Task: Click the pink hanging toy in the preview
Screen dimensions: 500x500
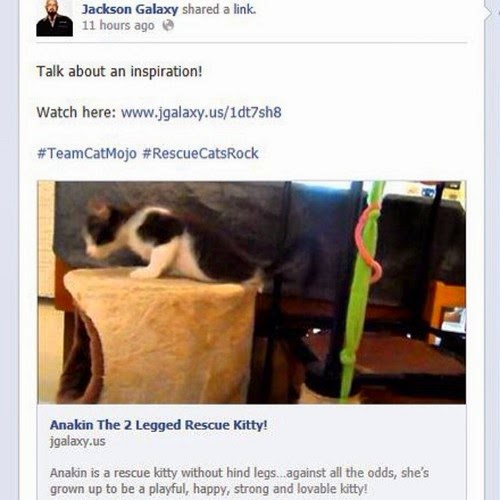Action: (x=368, y=243)
